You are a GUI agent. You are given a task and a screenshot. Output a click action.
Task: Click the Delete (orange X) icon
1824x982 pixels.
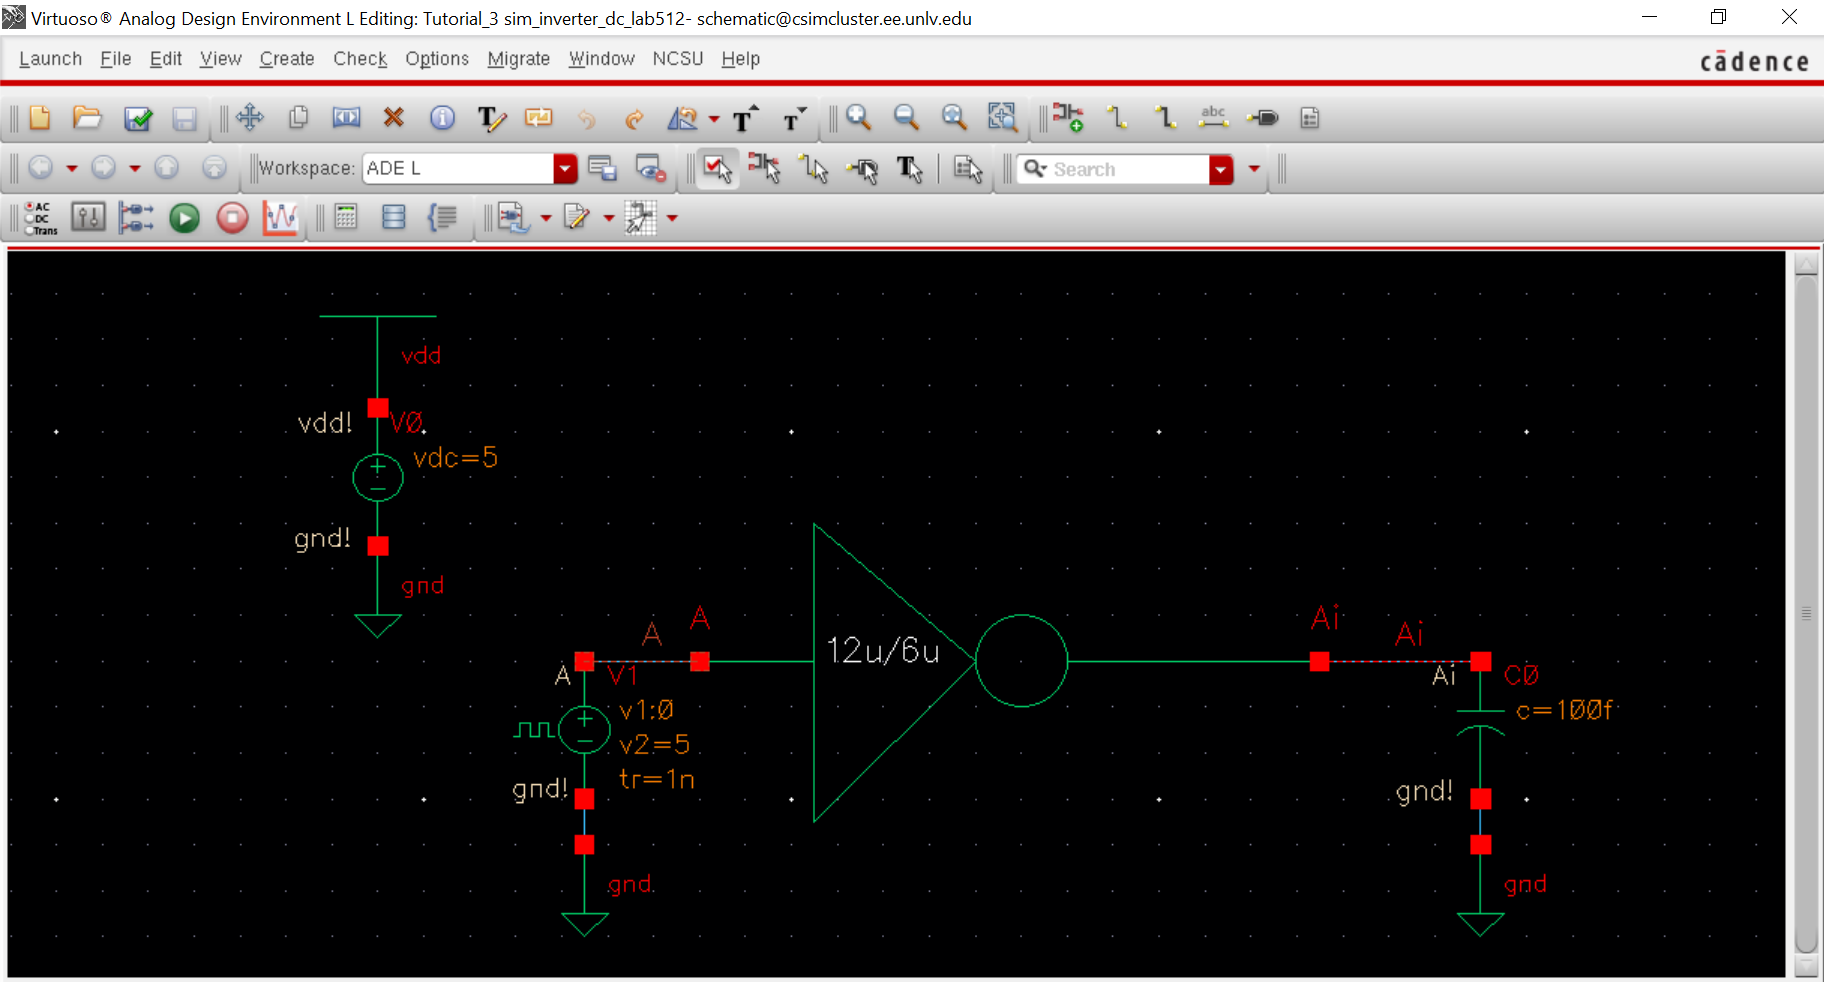tap(393, 118)
